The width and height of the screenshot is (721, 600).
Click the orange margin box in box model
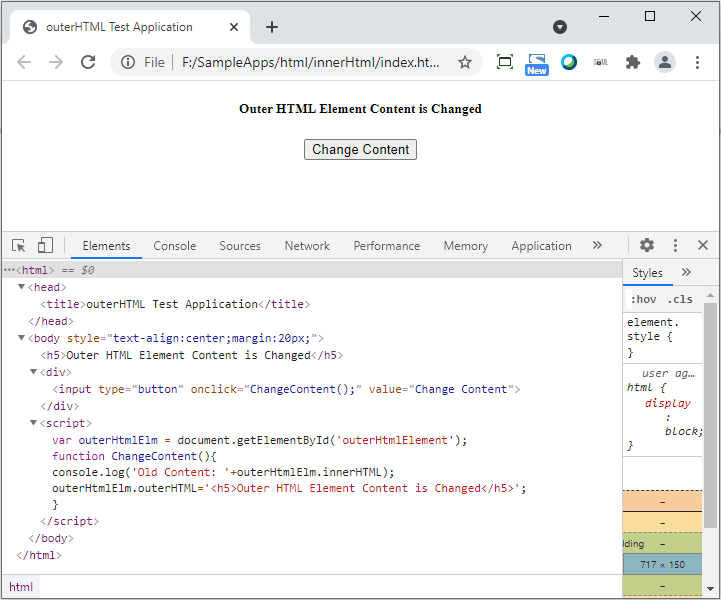pos(662,502)
